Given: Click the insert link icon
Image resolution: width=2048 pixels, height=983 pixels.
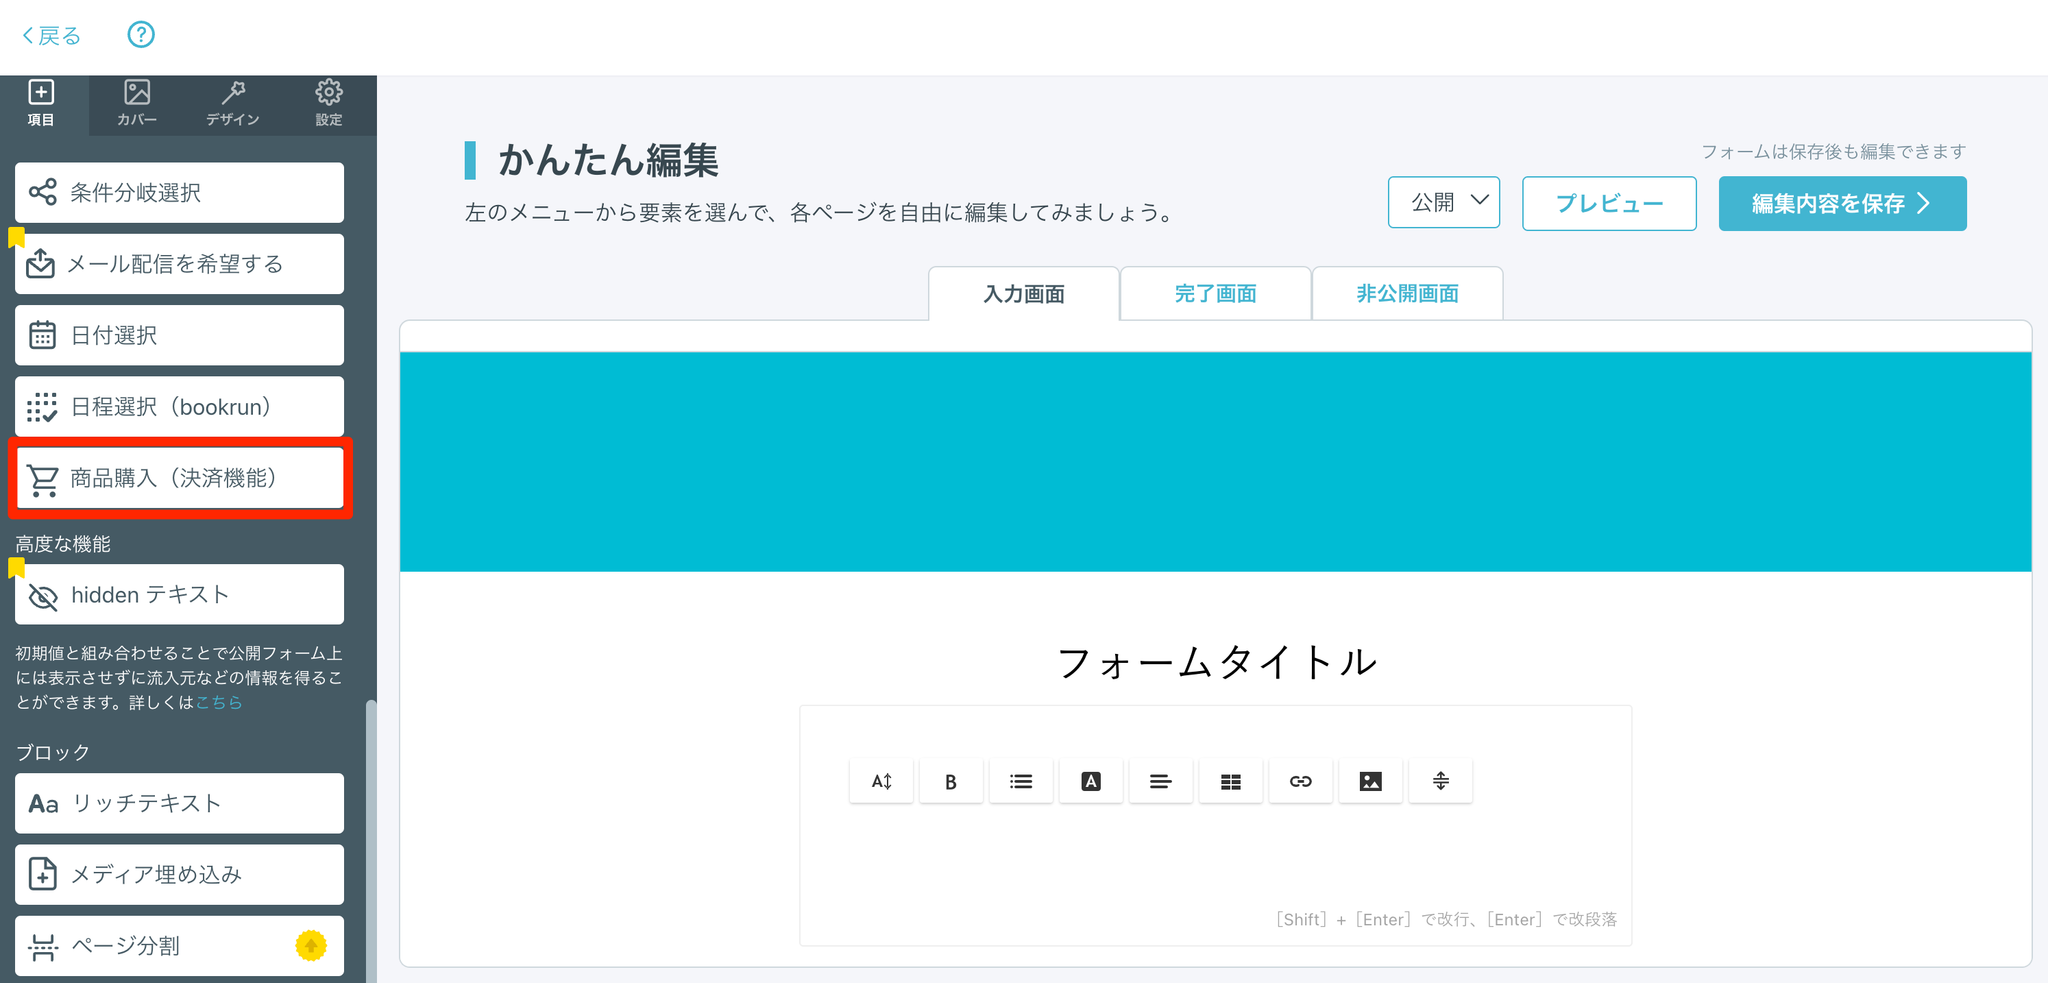Looking at the screenshot, I should point(1300,782).
